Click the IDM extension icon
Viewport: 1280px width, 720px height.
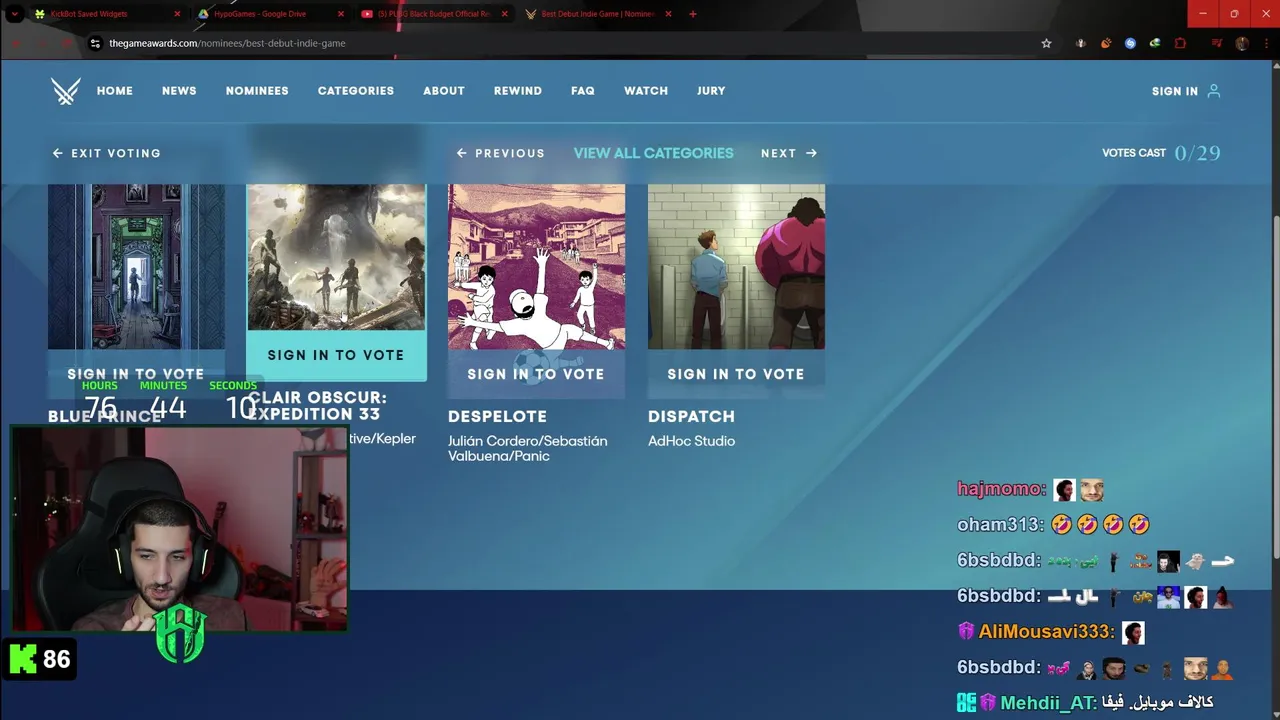click(1155, 43)
